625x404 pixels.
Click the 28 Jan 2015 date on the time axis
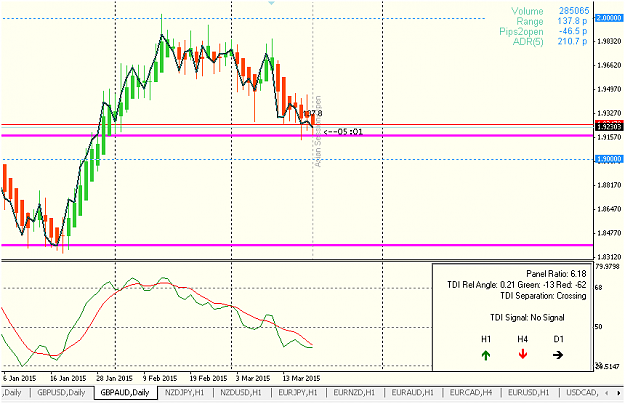[x=114, y=378]
